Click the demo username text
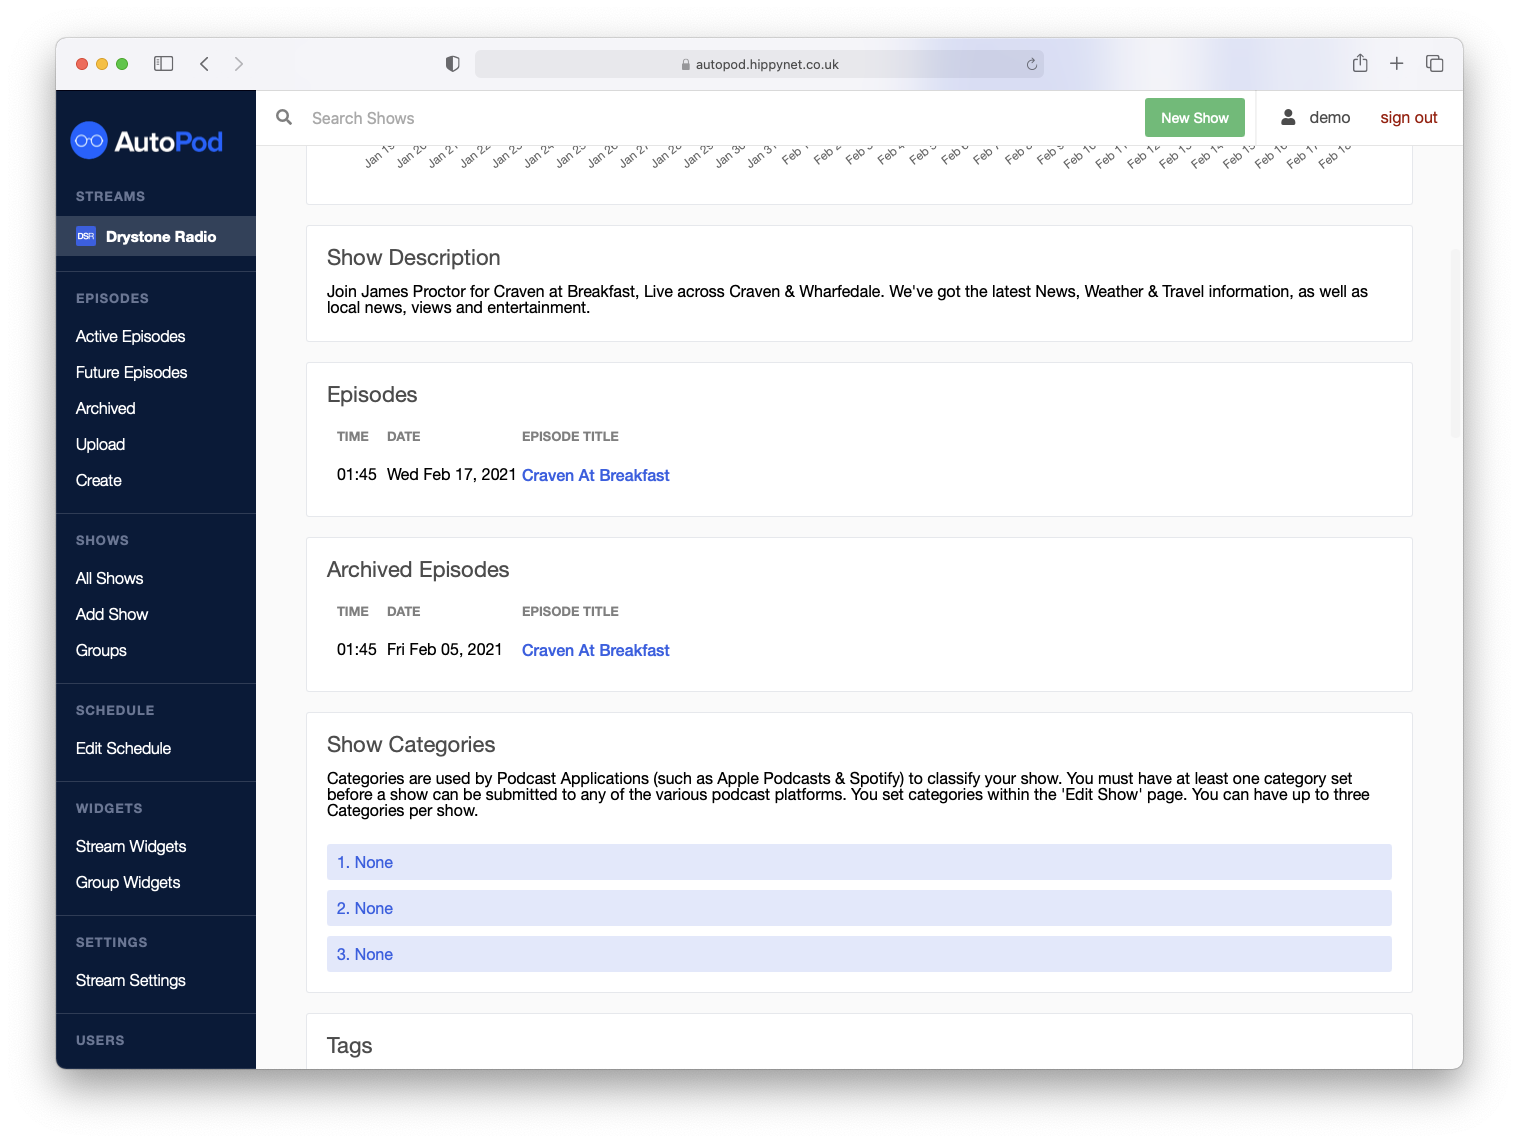 (1329, 117)
